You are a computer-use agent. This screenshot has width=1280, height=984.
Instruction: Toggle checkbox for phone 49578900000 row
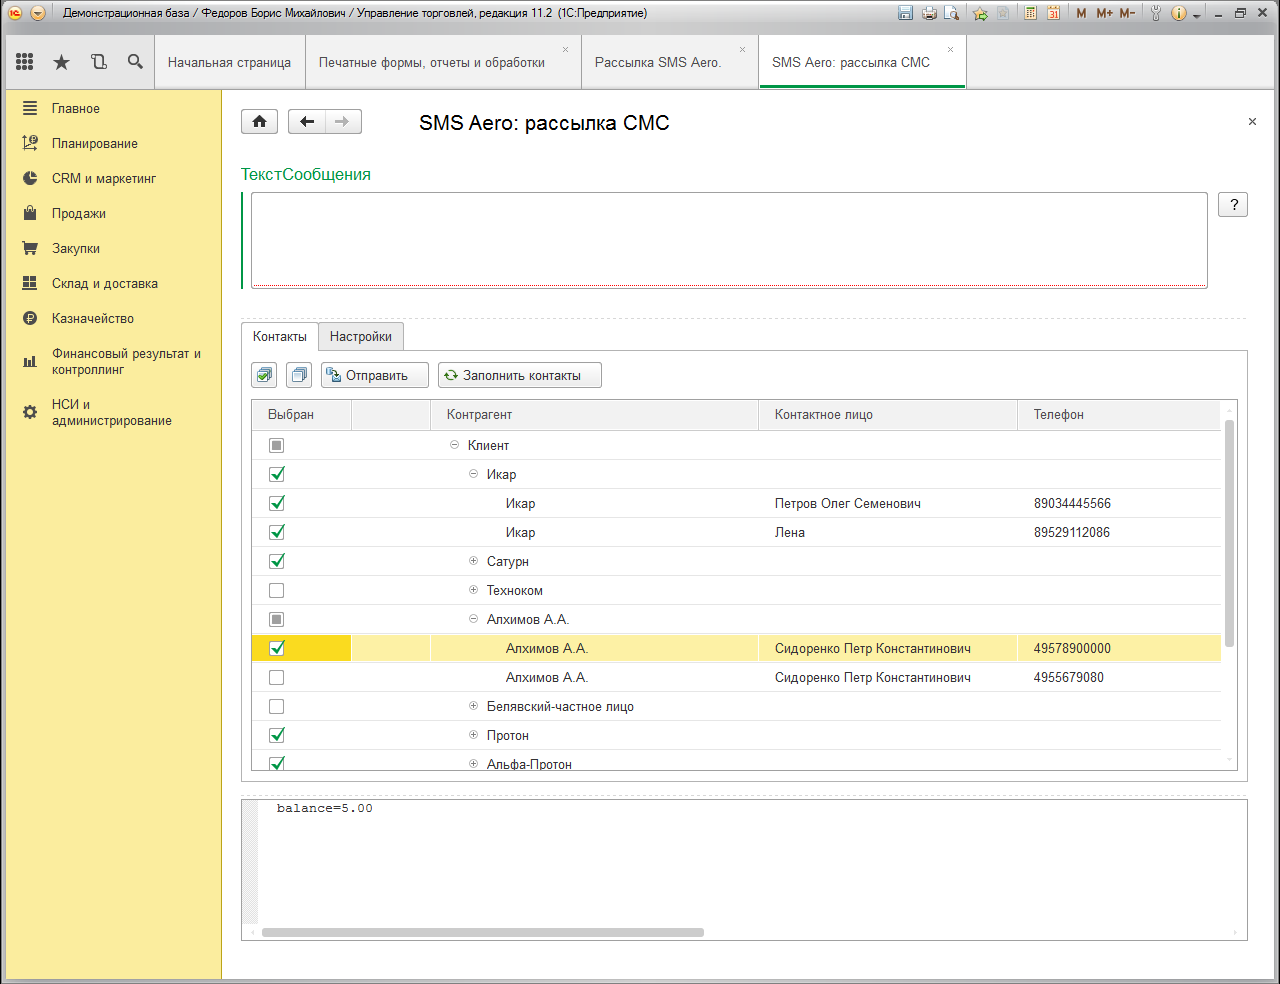coord(277,648)
